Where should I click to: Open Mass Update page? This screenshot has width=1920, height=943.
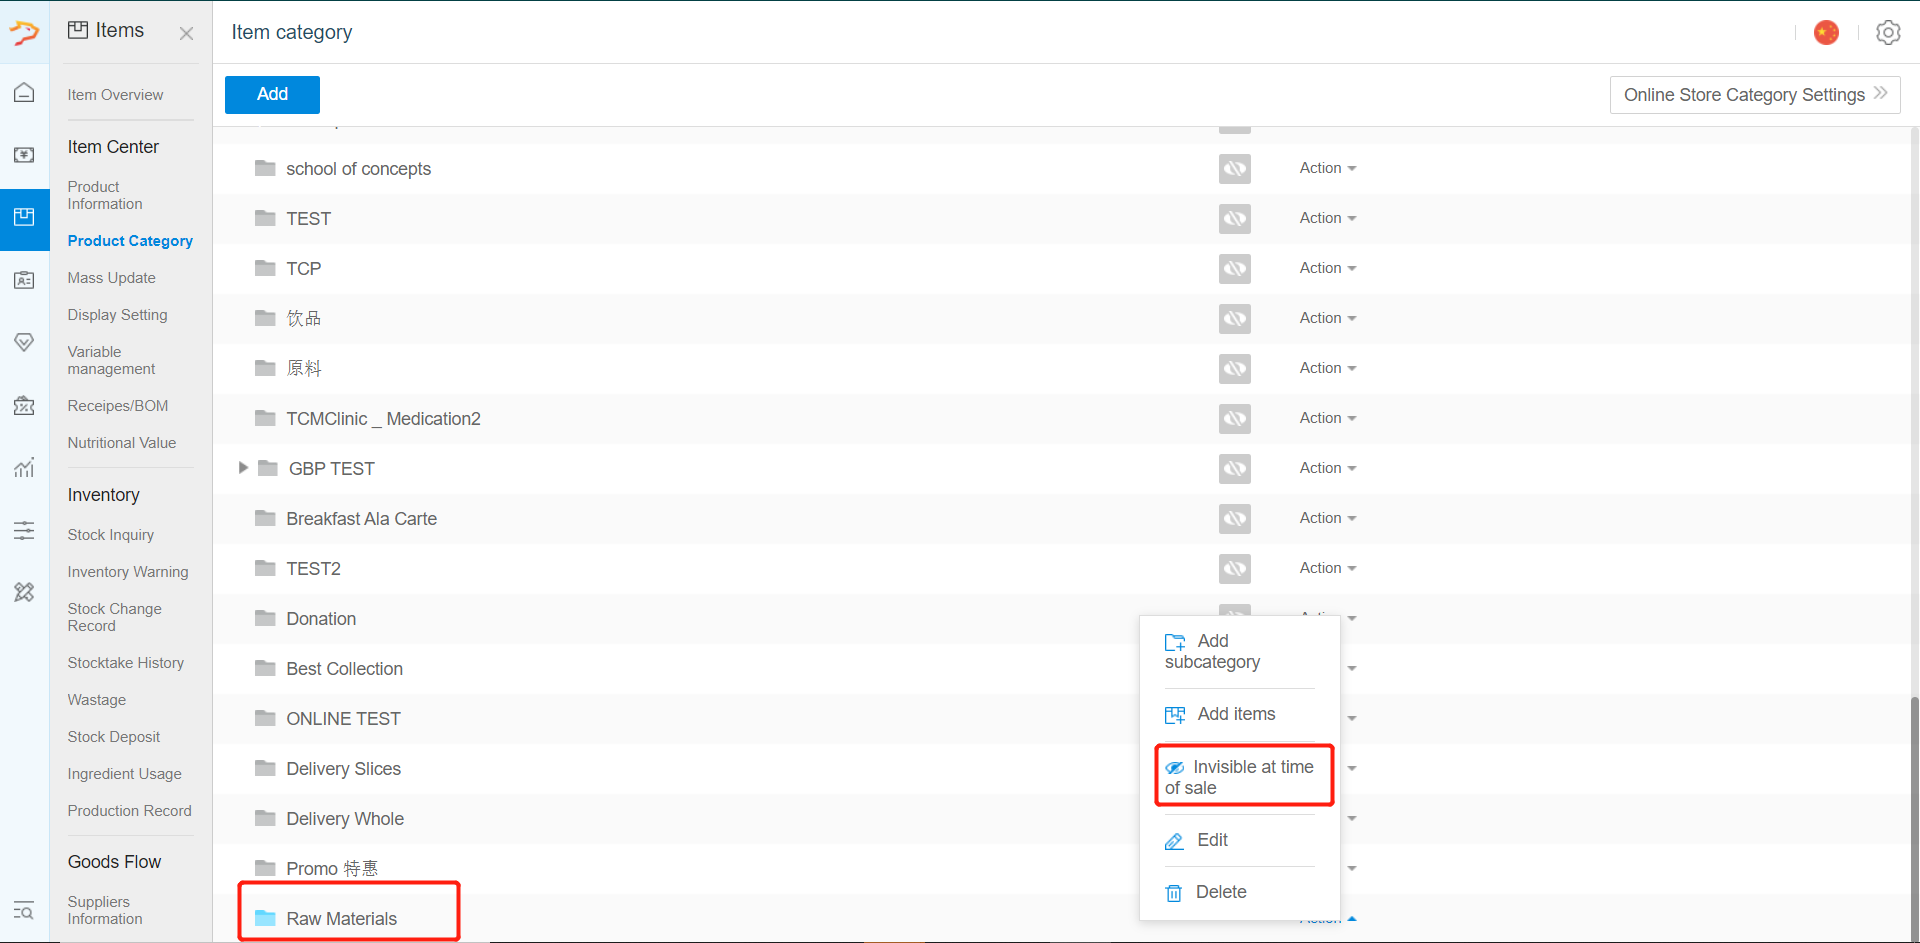click(x=111, y=278)
